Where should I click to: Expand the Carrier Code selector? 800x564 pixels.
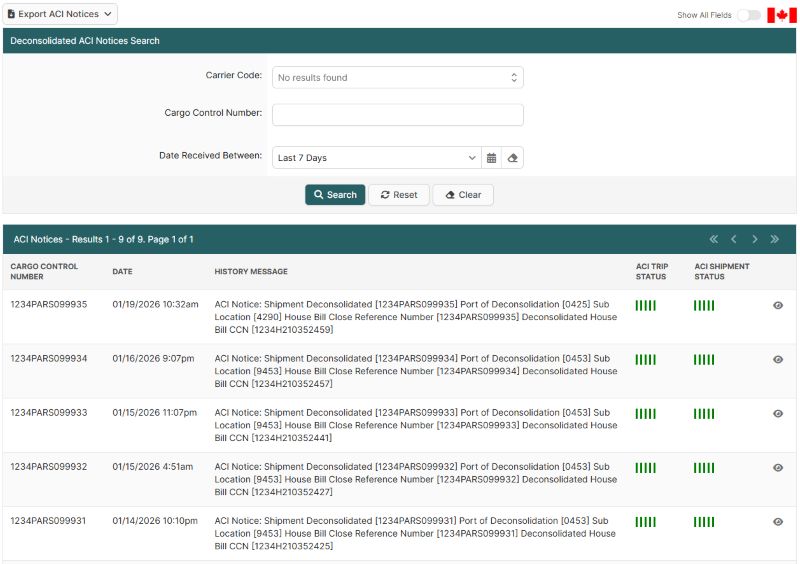point(397,77)
